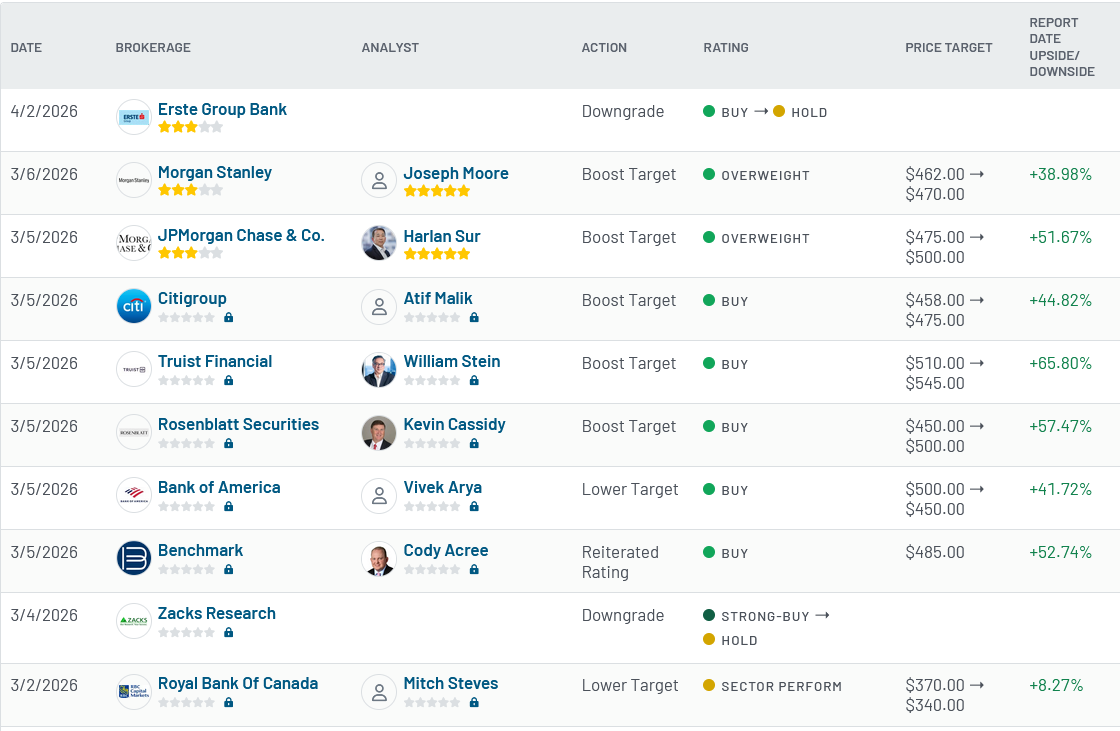Click the Zacks Research logo icon

[134, 620]
